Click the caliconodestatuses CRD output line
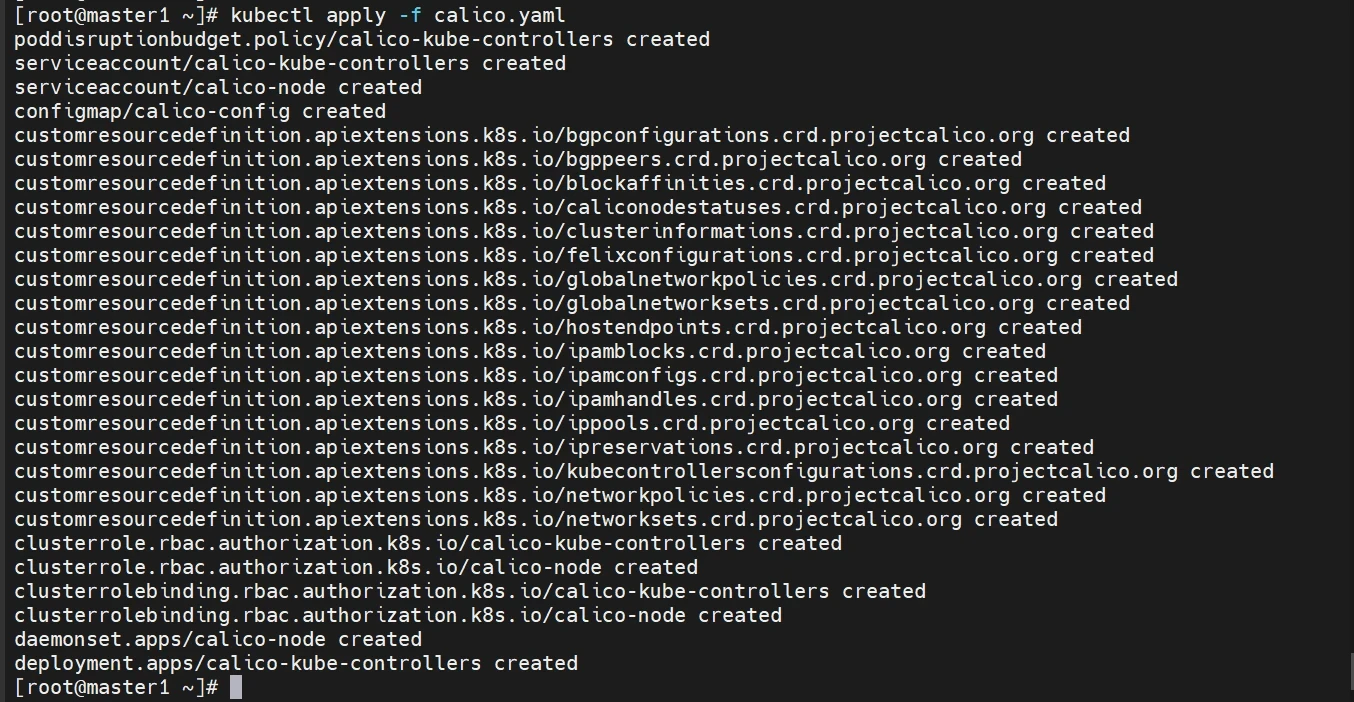 point(578,207)
